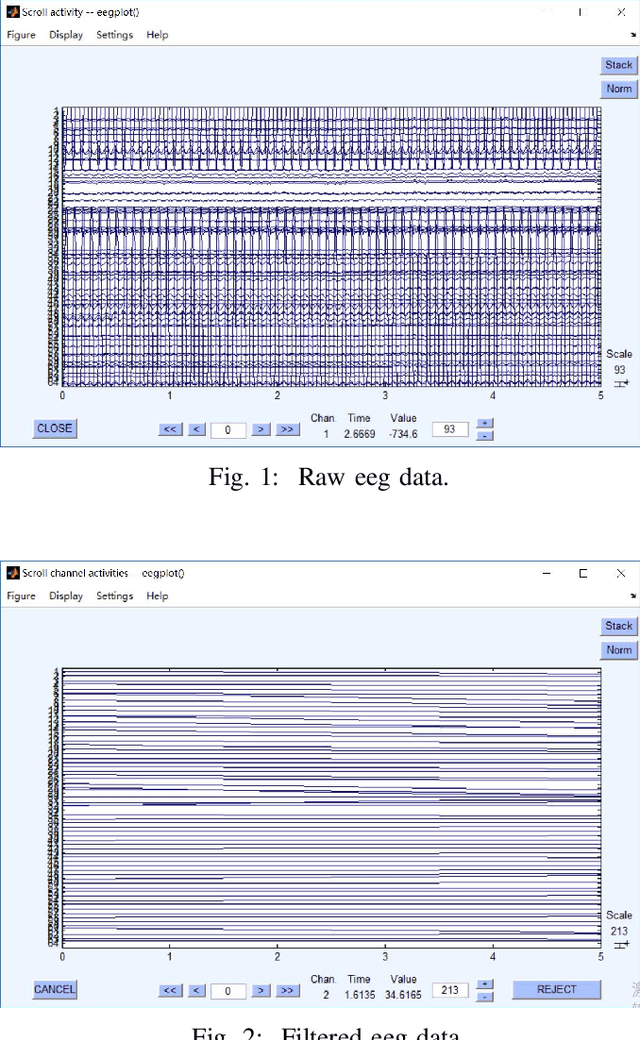Open Help menu in Scroll channel activities window
The width and height of the screenshot is (640, 1040).
157,596
